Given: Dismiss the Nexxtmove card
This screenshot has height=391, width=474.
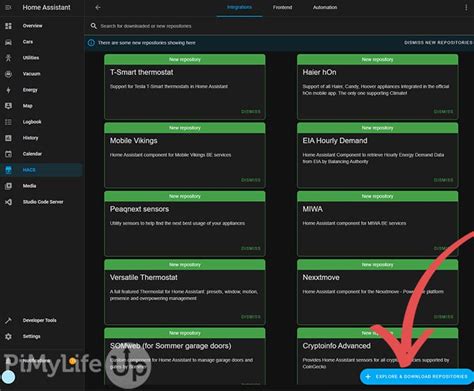Looking at the screenshot, I should tap(444, 317).
